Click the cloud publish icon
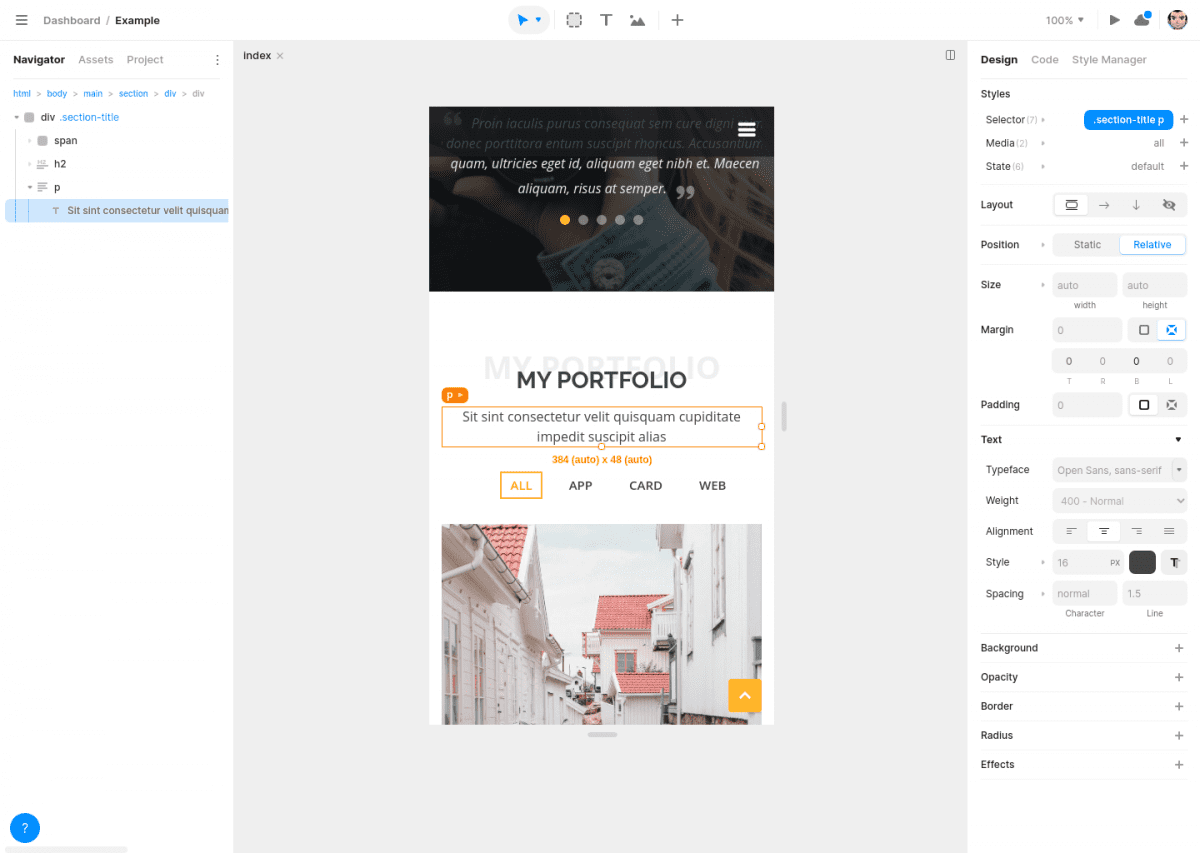The image size is (1200, 853). (1141, 19)
